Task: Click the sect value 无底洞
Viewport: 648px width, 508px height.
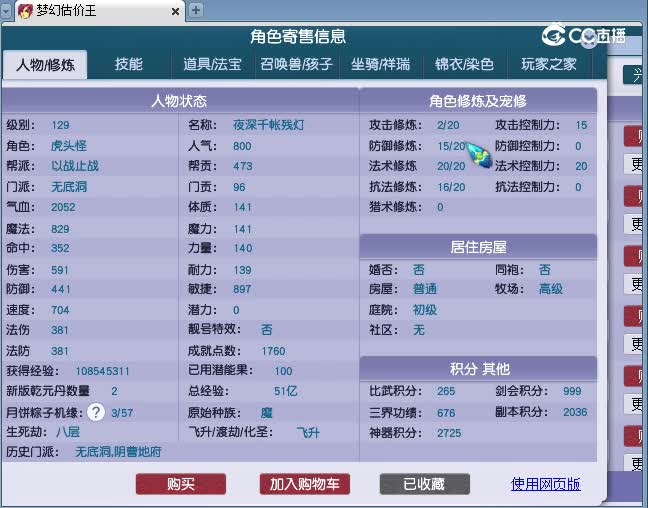Action: [69, 186]
